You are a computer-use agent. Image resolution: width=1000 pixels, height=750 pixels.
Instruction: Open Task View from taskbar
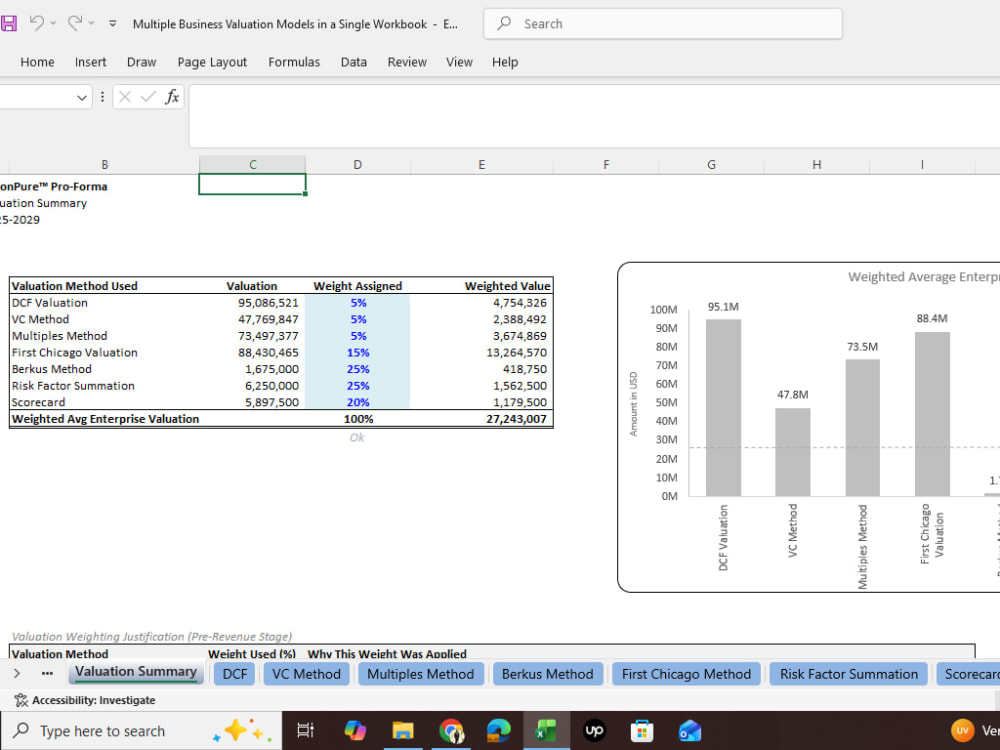click(x=305, y=731)
